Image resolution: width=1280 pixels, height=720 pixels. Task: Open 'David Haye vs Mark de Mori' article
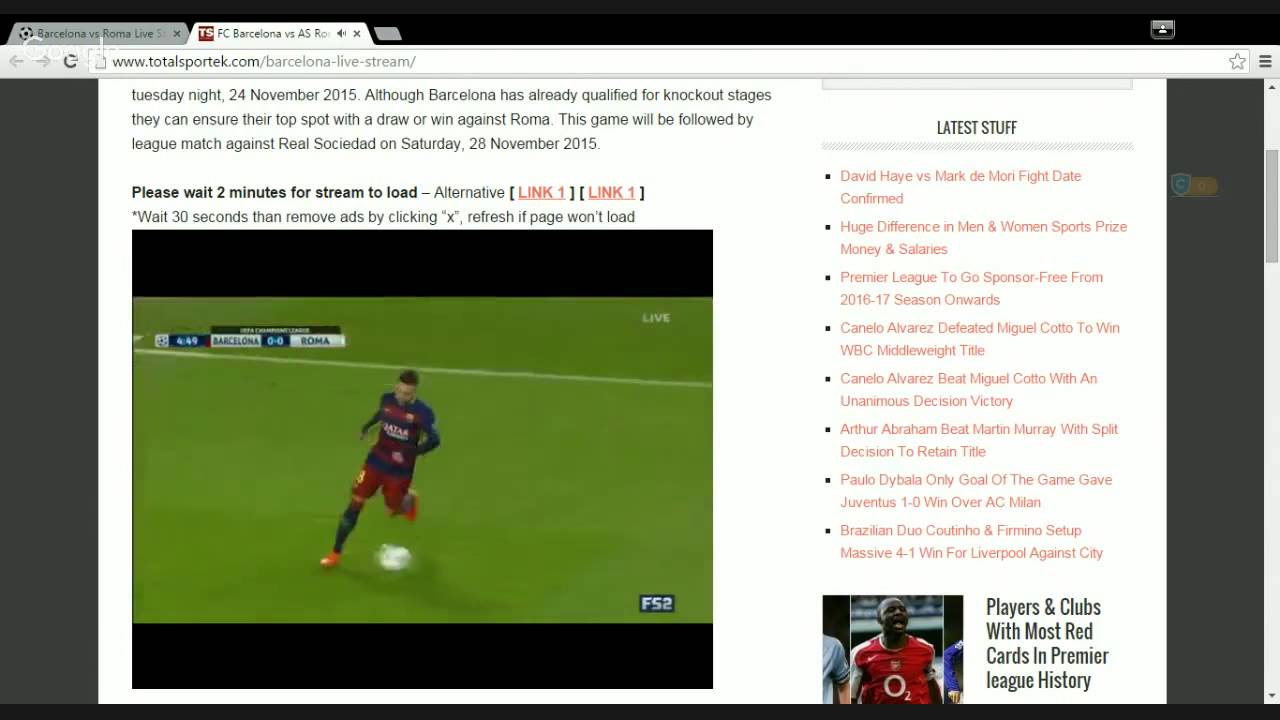[960, 187]
